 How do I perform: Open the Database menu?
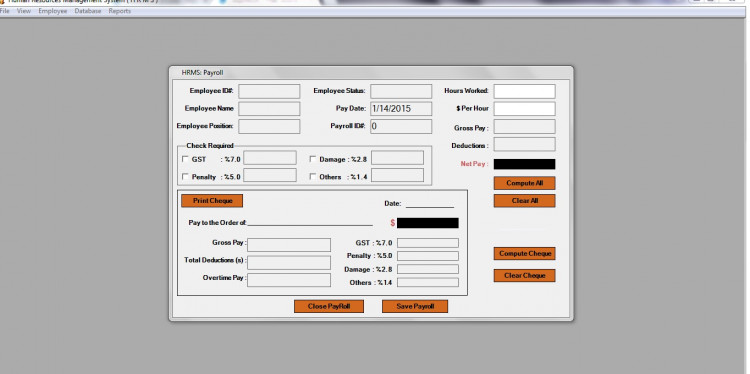pyautogui.click(x=88, y=11)
